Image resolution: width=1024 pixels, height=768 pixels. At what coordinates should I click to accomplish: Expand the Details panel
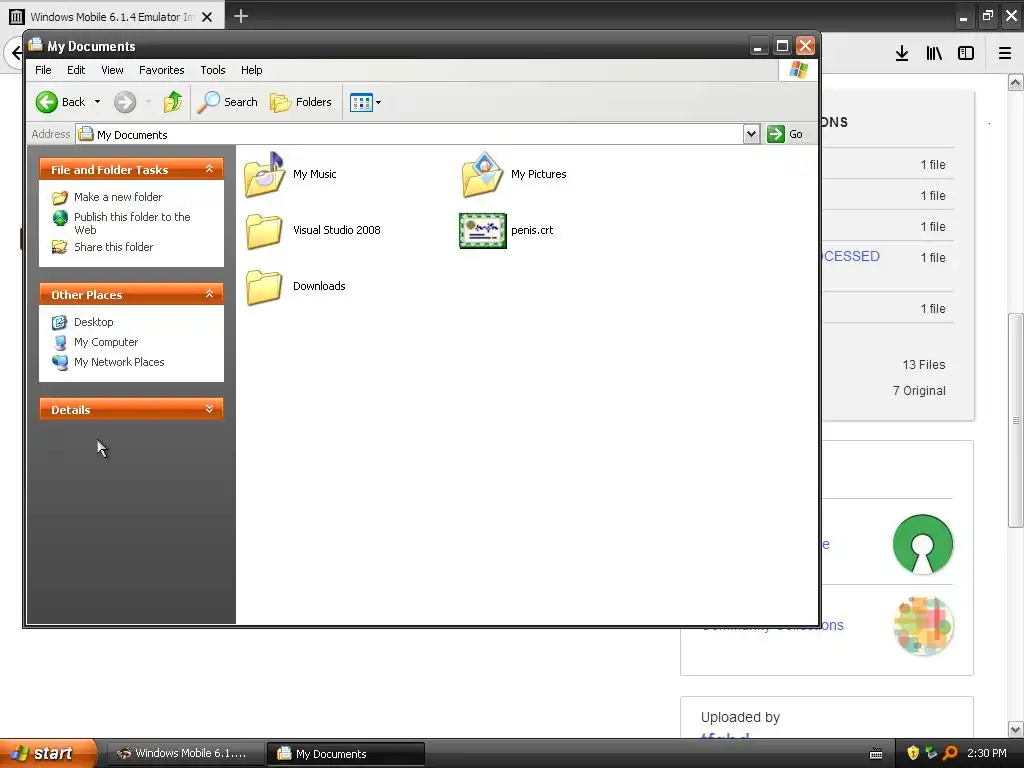pyautogui.click(x=209, y=409)
